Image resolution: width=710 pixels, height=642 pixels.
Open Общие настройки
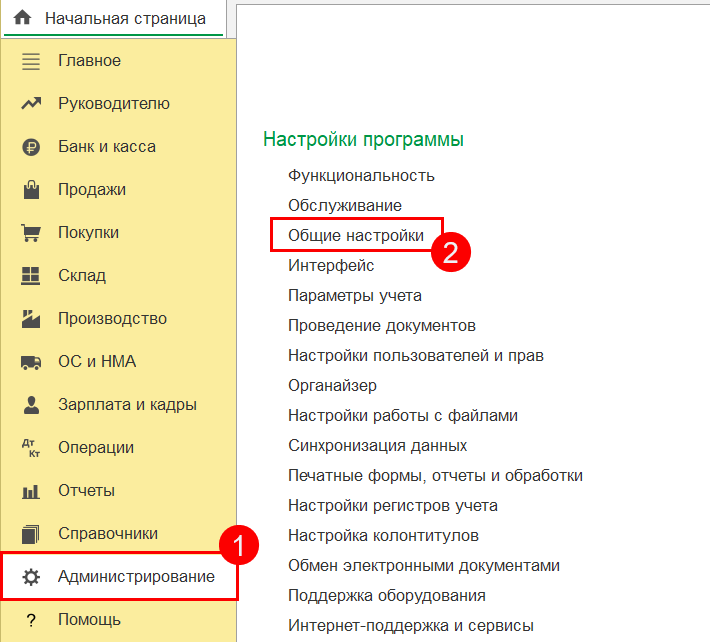click(356, 235)
